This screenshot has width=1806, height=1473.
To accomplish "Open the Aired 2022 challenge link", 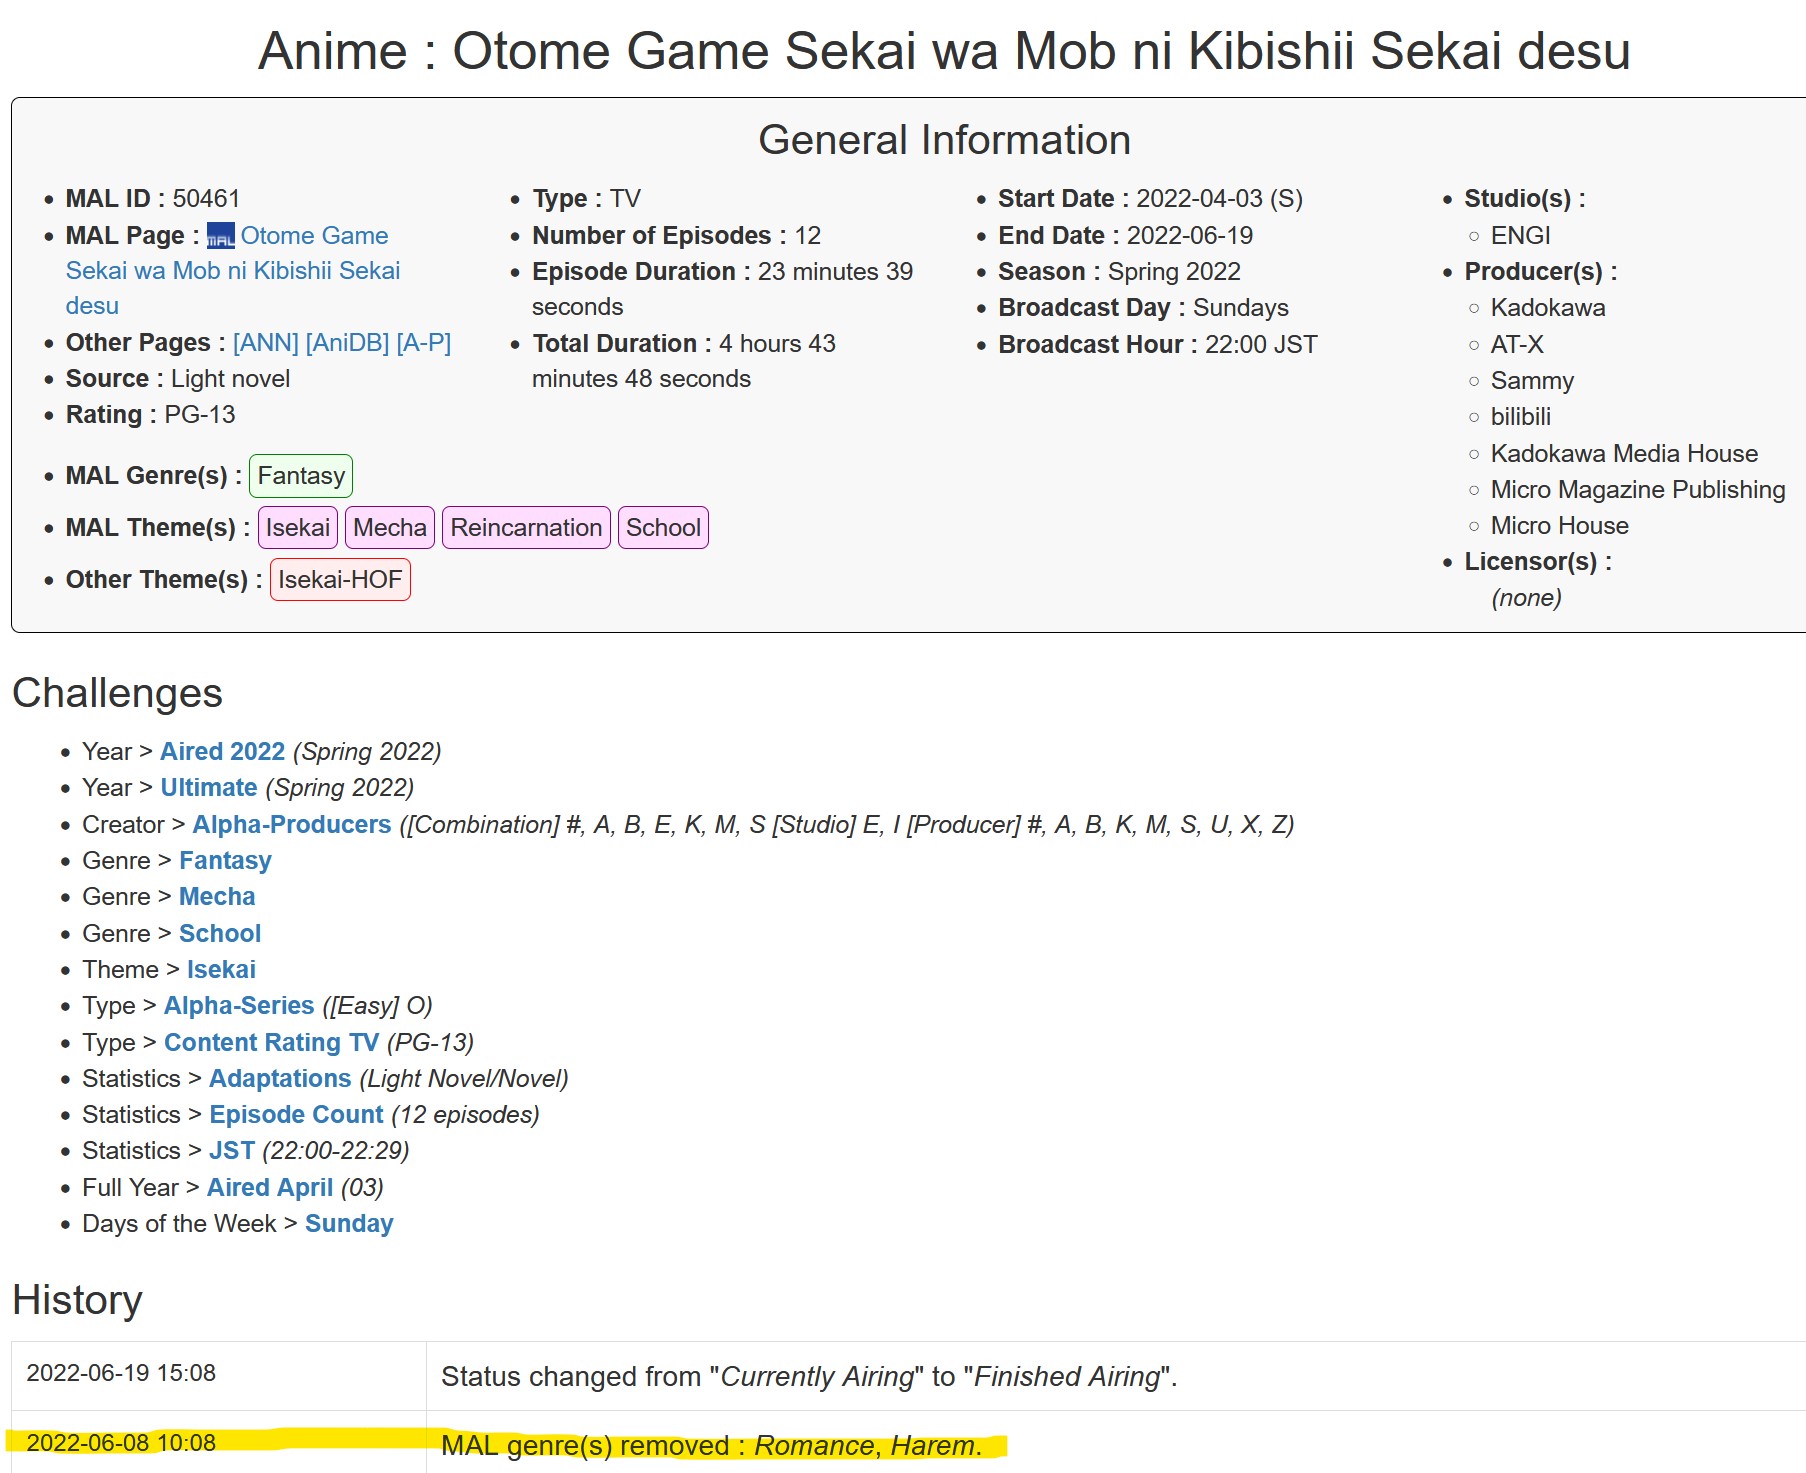I will [222, 752].
